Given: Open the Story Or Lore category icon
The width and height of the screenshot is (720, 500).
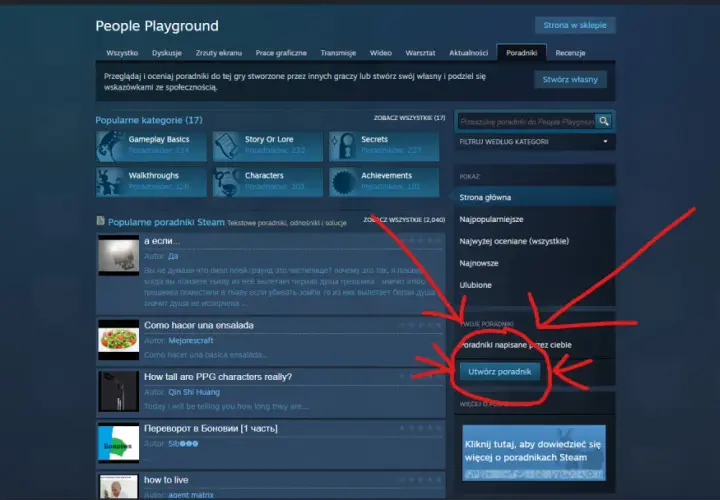Looking at the screenshot, I should [227, 146].
